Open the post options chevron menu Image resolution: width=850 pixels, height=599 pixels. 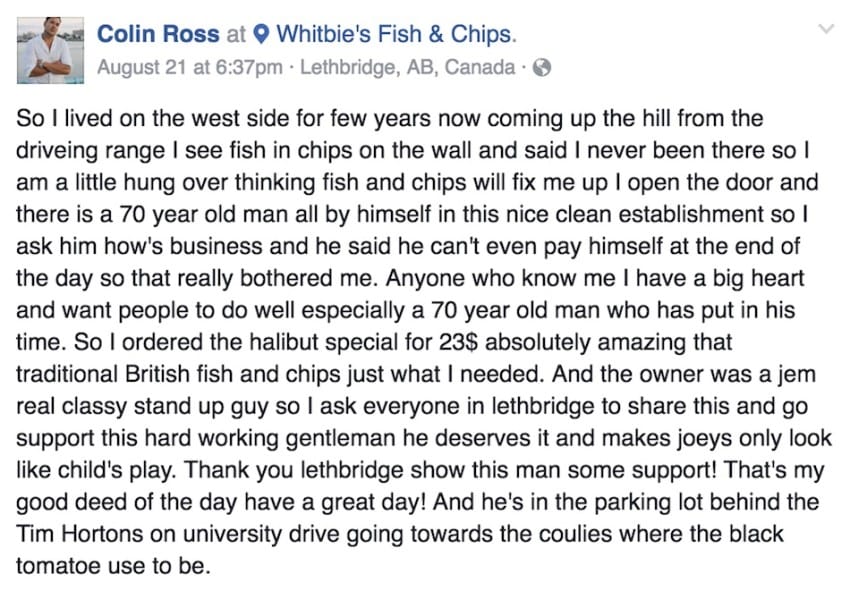[826, 29]
